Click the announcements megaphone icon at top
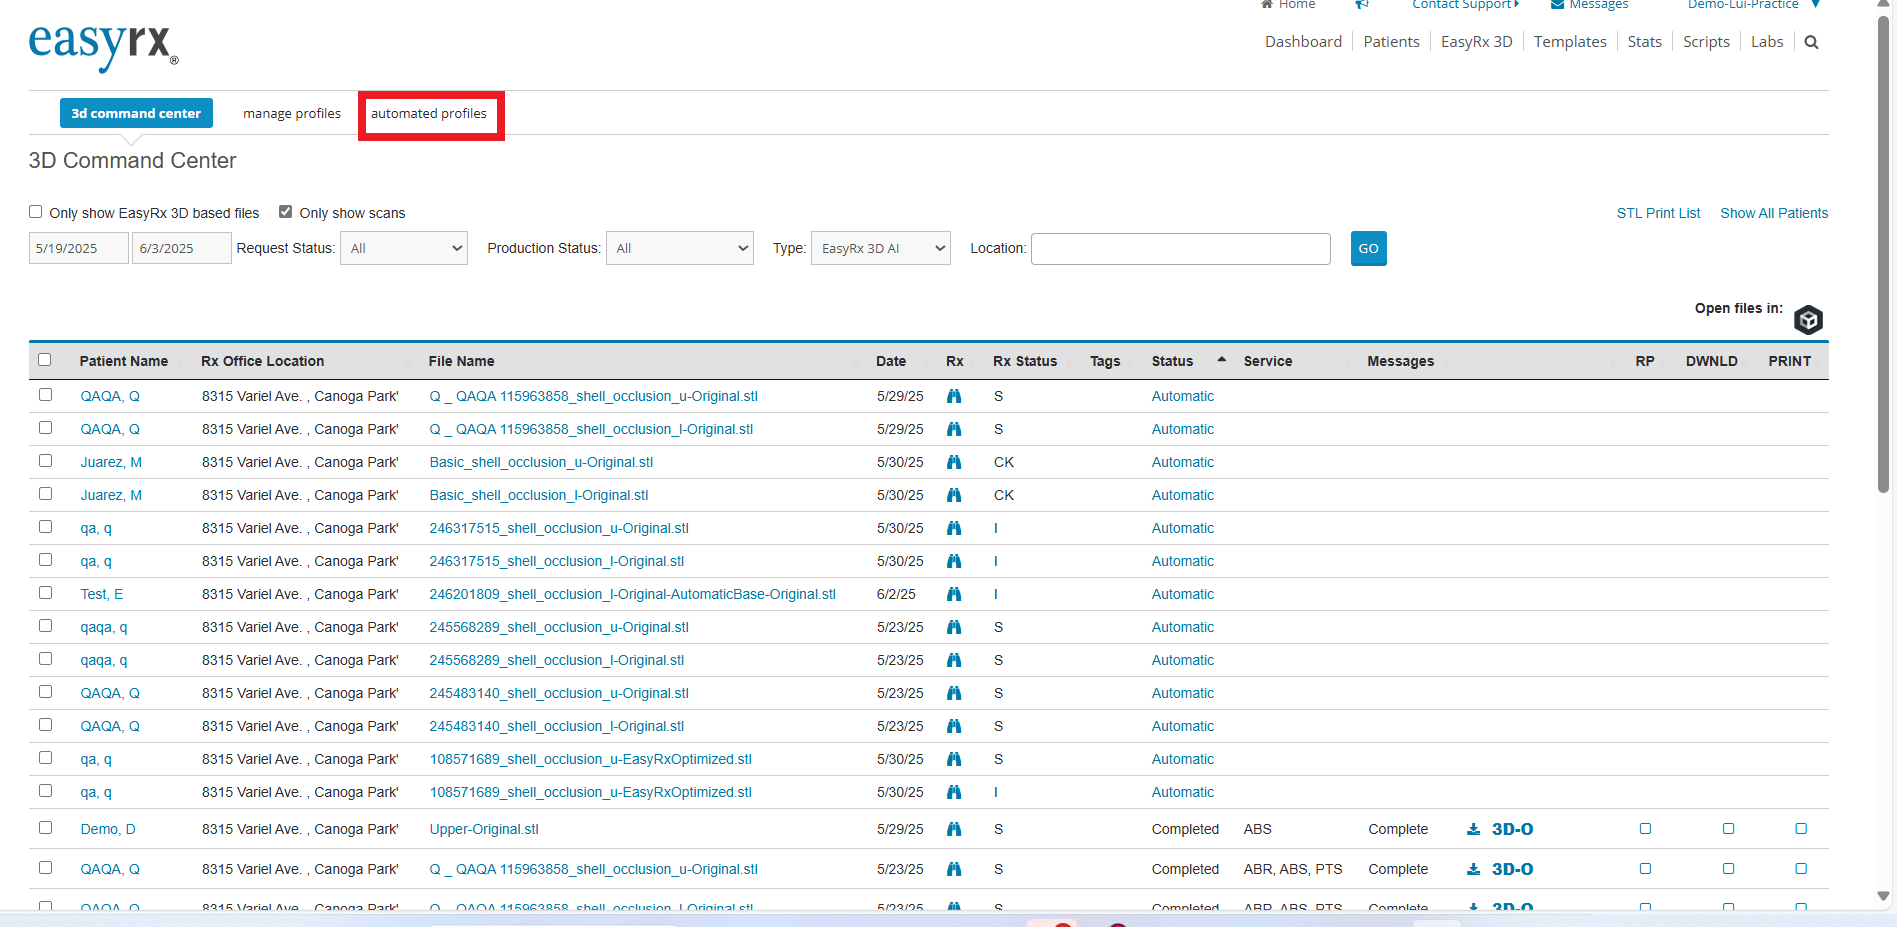Image resolution: width=1897 pixels, height=927 pixels. (x=1362, y=5)
